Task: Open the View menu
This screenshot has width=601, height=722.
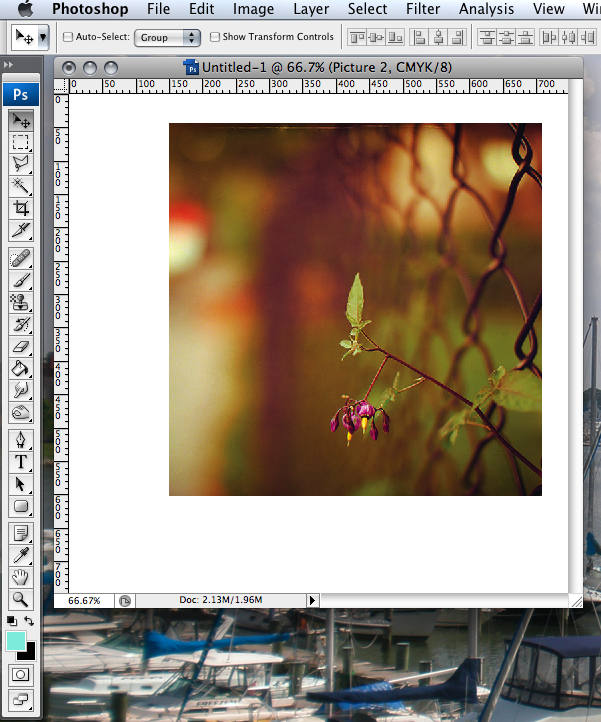Action: (548, 9)
